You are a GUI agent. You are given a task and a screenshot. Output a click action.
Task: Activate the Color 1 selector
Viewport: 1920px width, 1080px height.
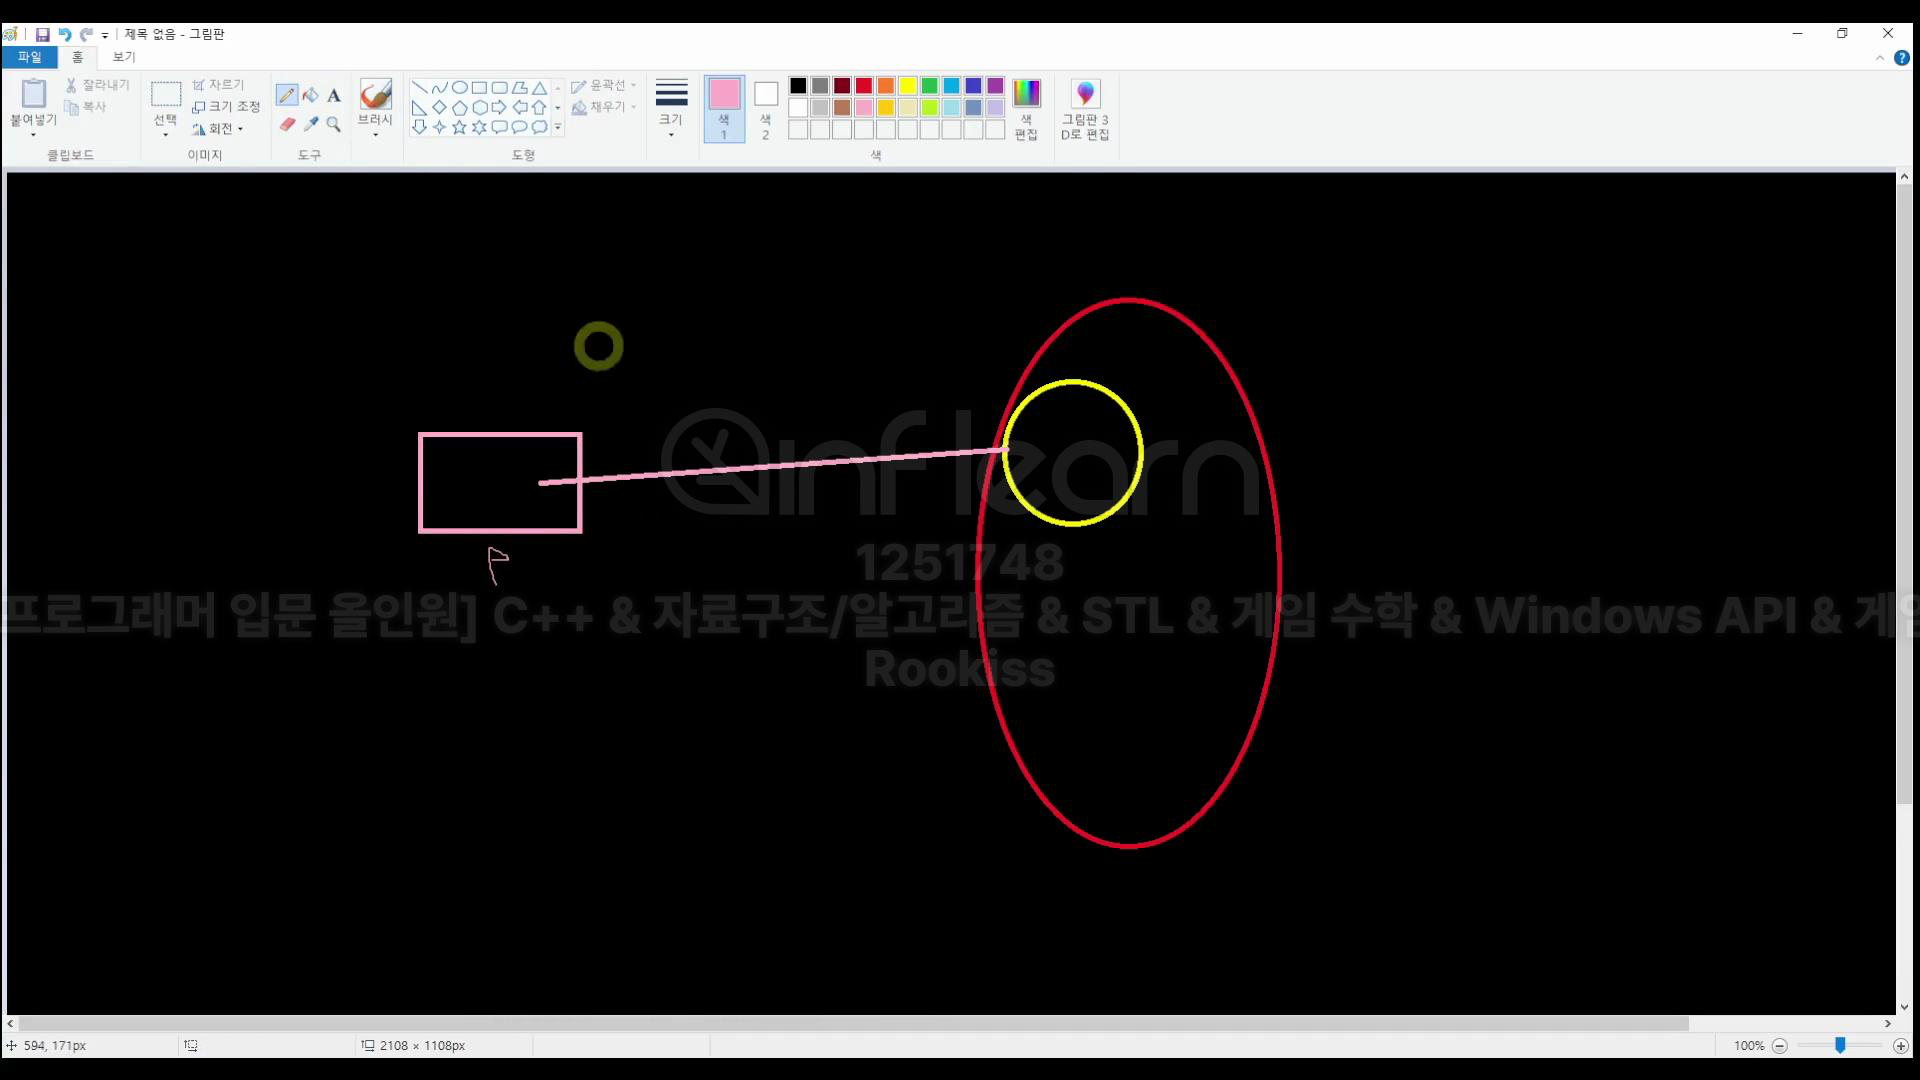coord(724,108)
